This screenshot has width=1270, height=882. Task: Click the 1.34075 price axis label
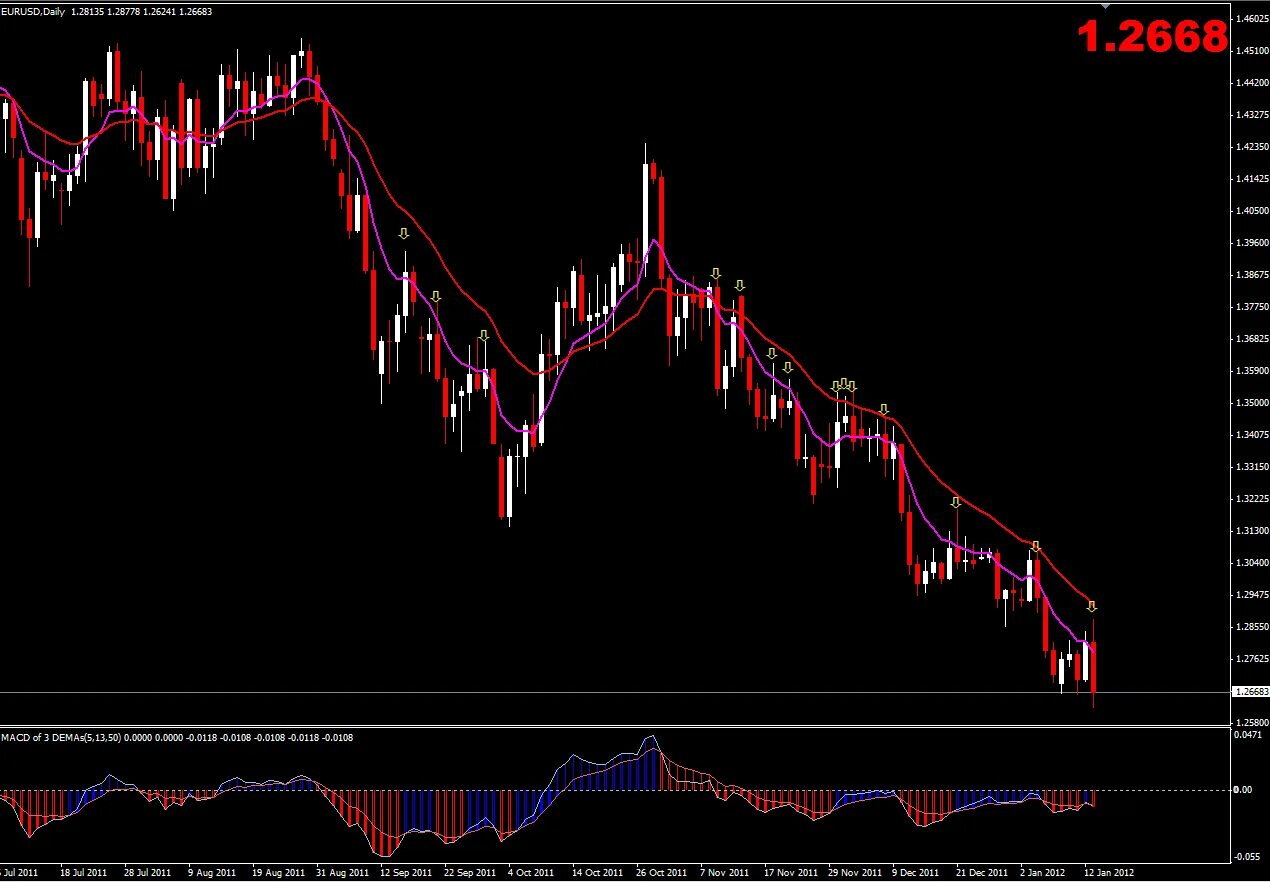(x=1251, y=435)
